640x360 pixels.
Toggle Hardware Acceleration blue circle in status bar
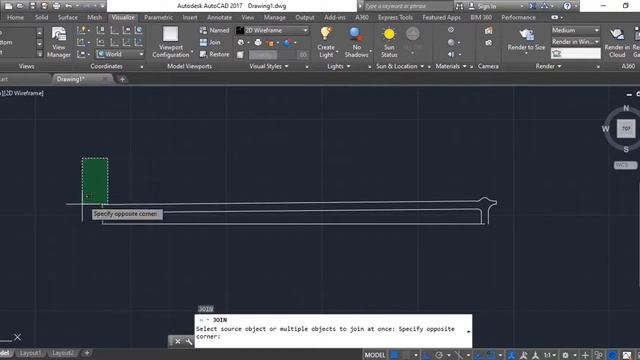(x=612, y=355)
